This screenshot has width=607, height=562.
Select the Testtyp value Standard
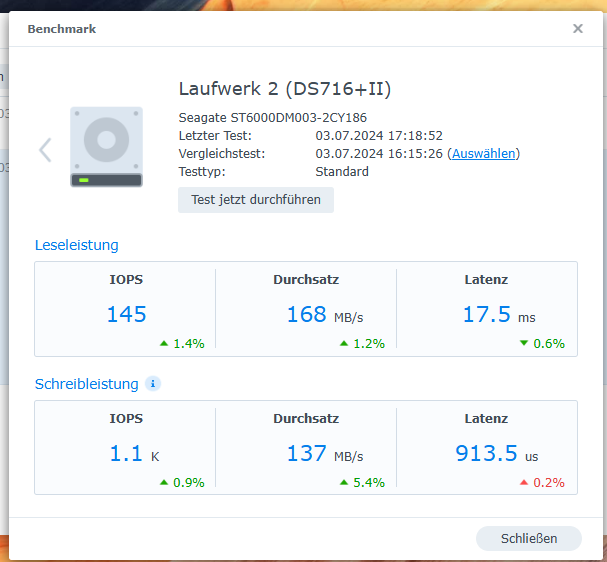point(342,171)
